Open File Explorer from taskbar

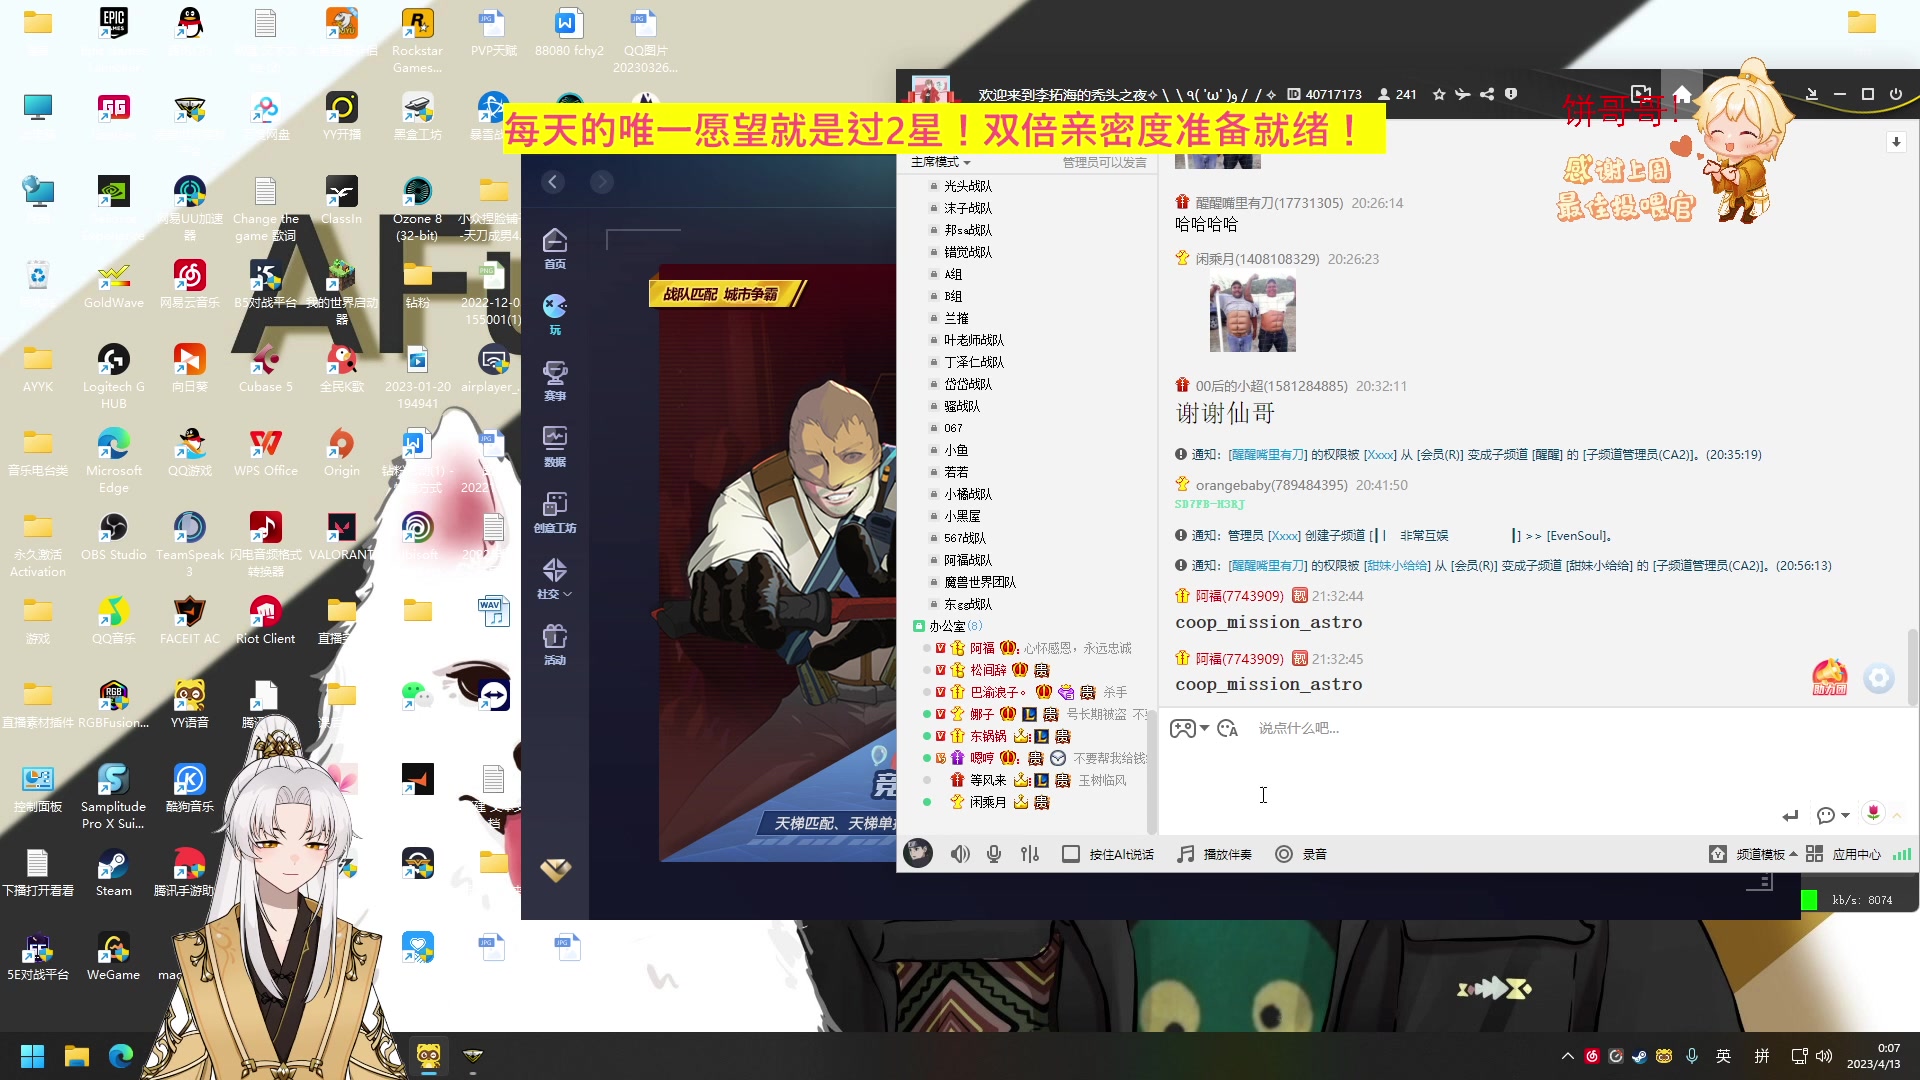point(77,1056)
